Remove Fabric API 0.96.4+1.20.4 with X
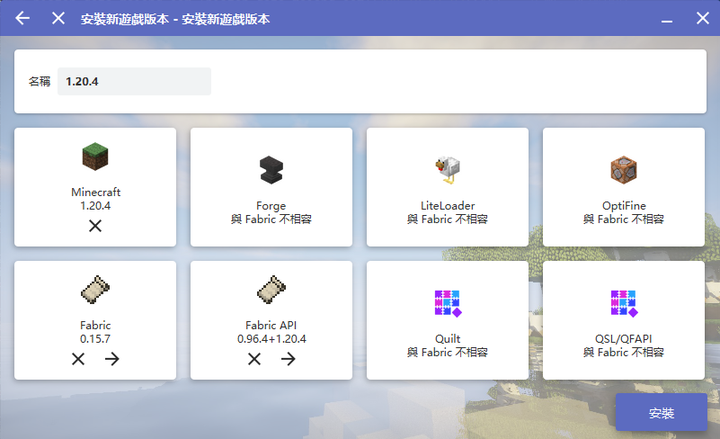 tap(254, 359)
